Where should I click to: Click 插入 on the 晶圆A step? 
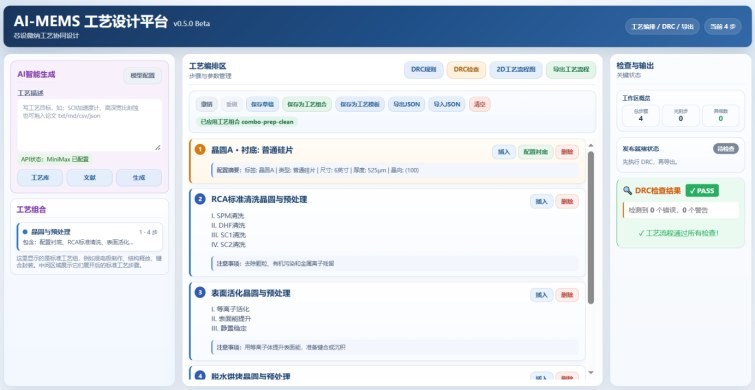504,152
